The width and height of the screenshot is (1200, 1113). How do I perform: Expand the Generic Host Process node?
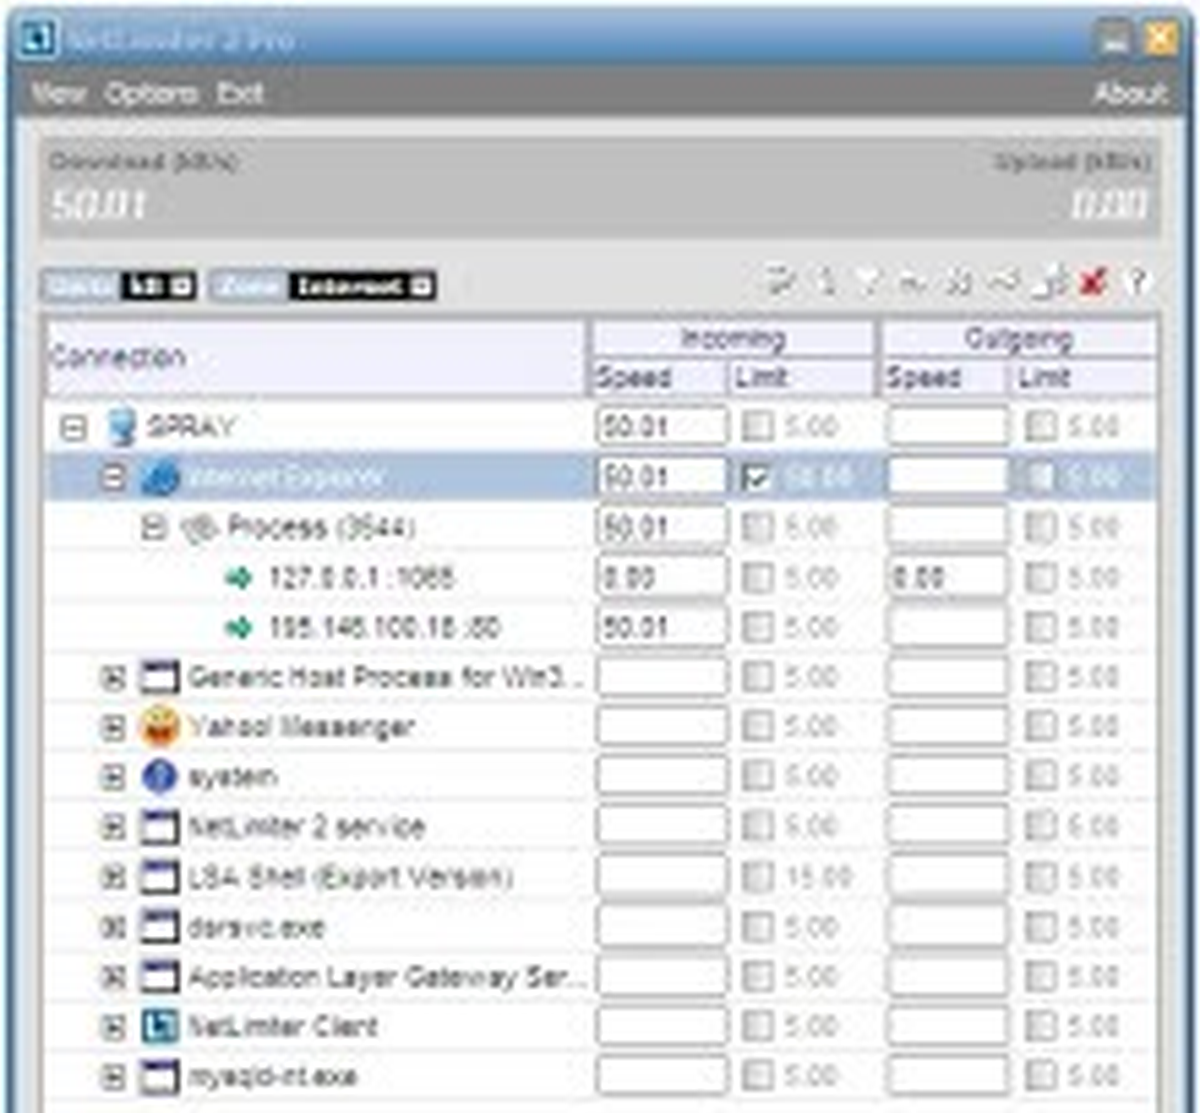pyautogui.click(x=113, y=678)
